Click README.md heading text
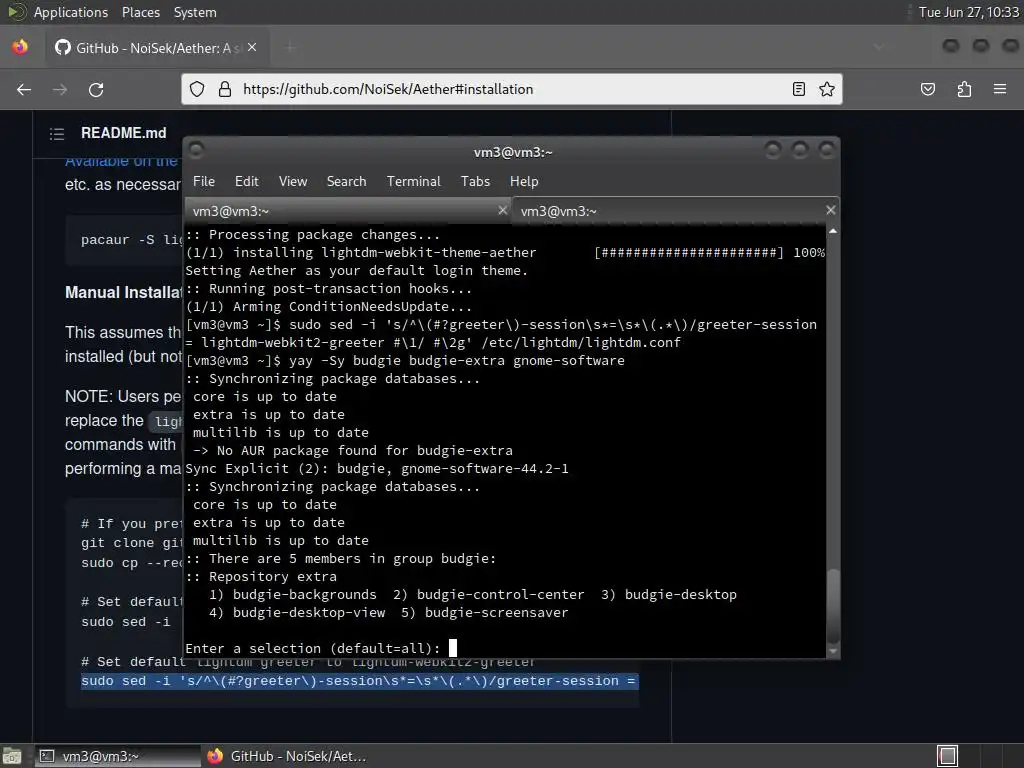Viewport: 1024px width, 768px height. point(123,133)
